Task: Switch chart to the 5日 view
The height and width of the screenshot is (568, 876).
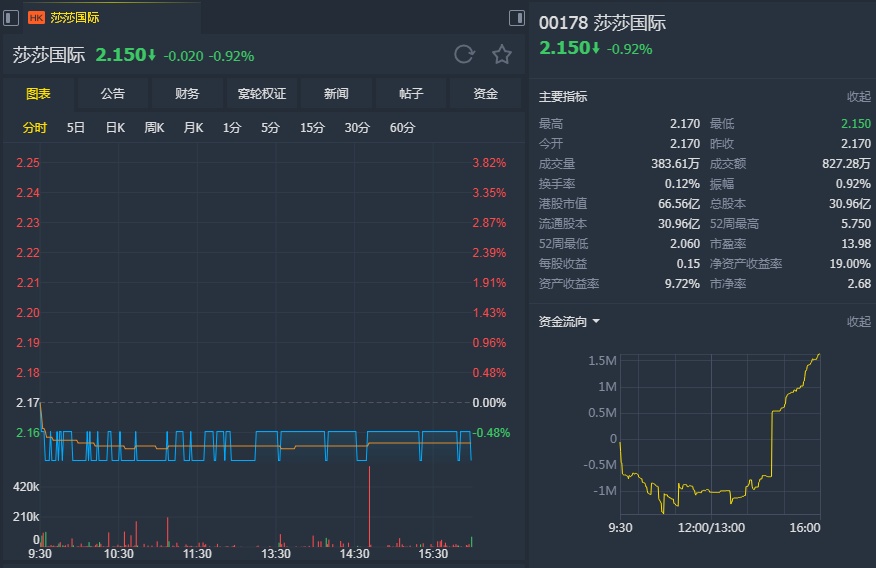Action: coord(76,128)
